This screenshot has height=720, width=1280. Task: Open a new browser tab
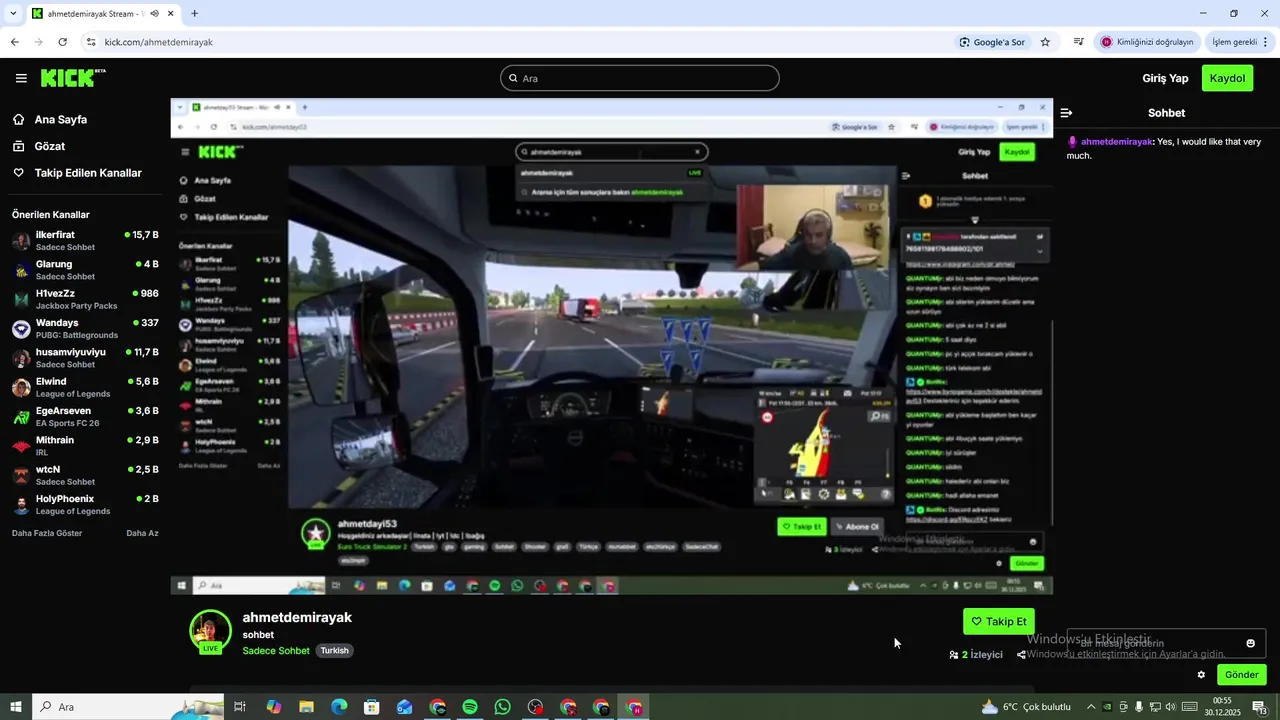(x=194, y=14)
